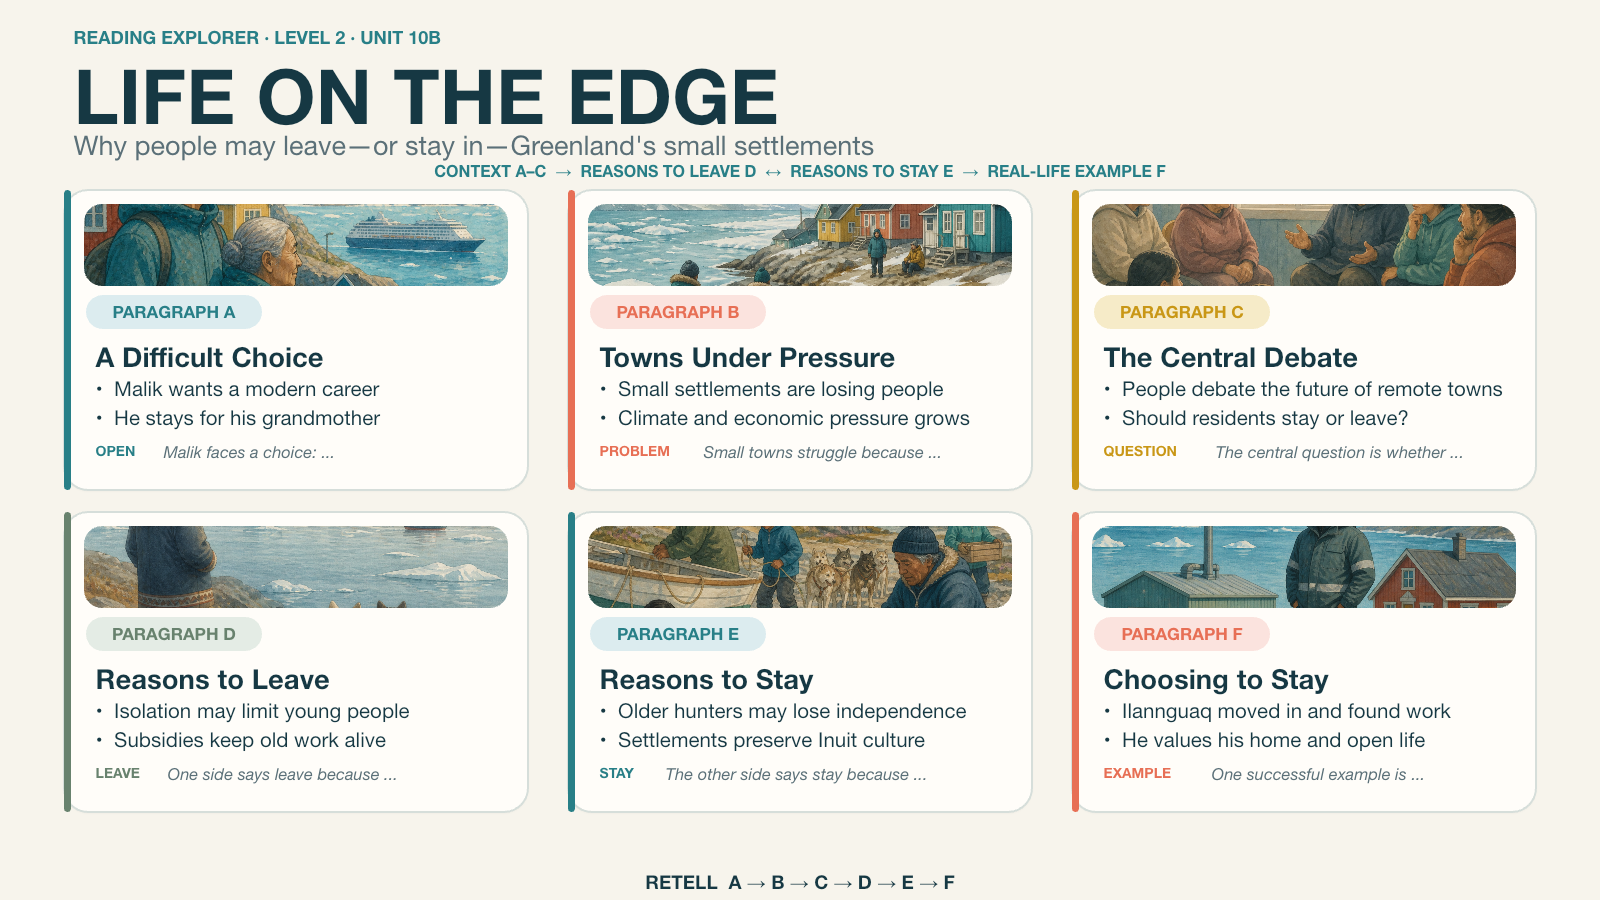Click 'REASONS TO LEAVE D' in the flow line
Viewport: 1600px width, 900px height.
668,171
